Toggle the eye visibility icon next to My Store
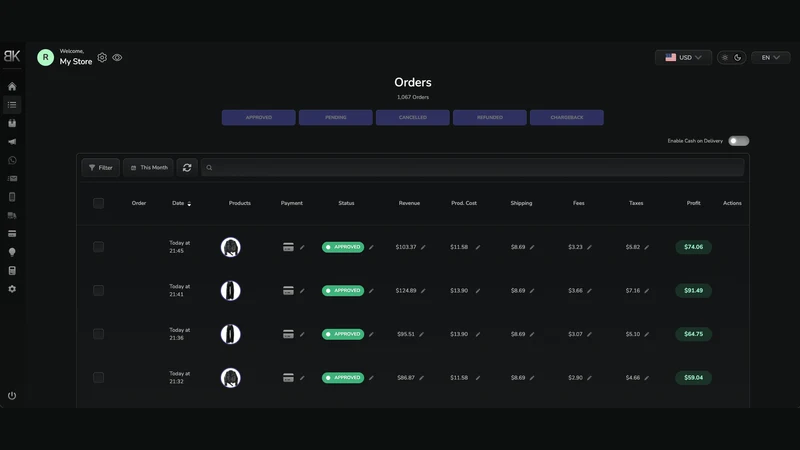800x450 pixels. click(x=117, y=58)
